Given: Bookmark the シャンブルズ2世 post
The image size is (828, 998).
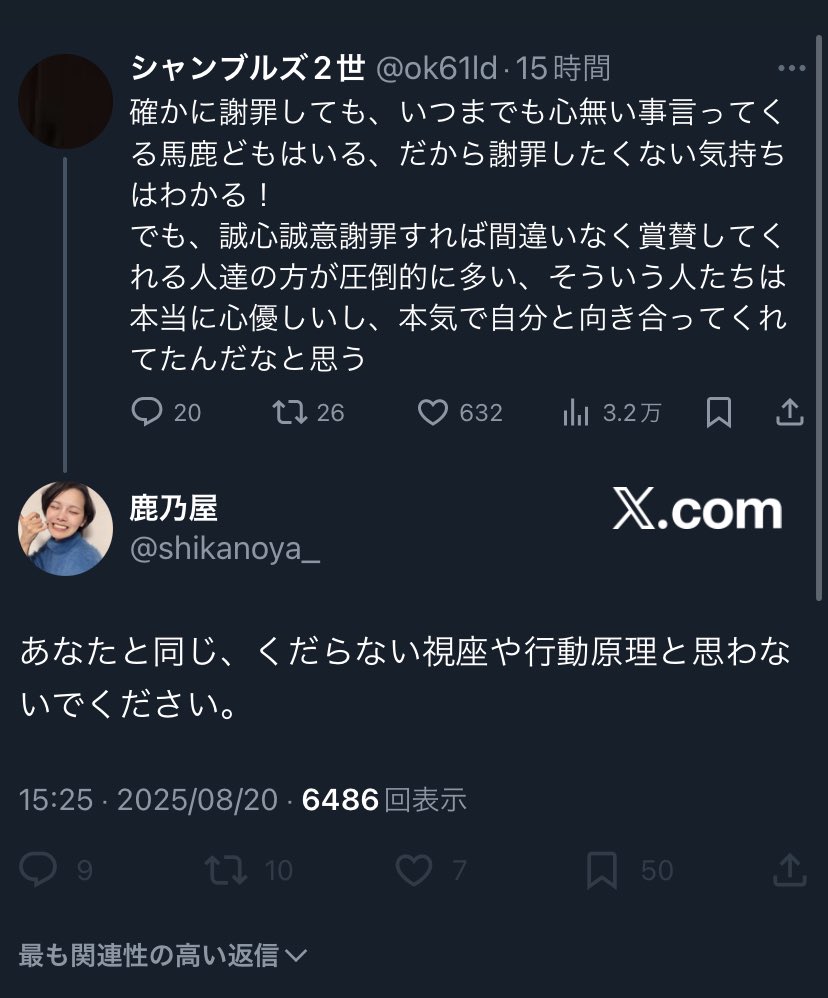Looking at the screenshot, I should (718, 413).
